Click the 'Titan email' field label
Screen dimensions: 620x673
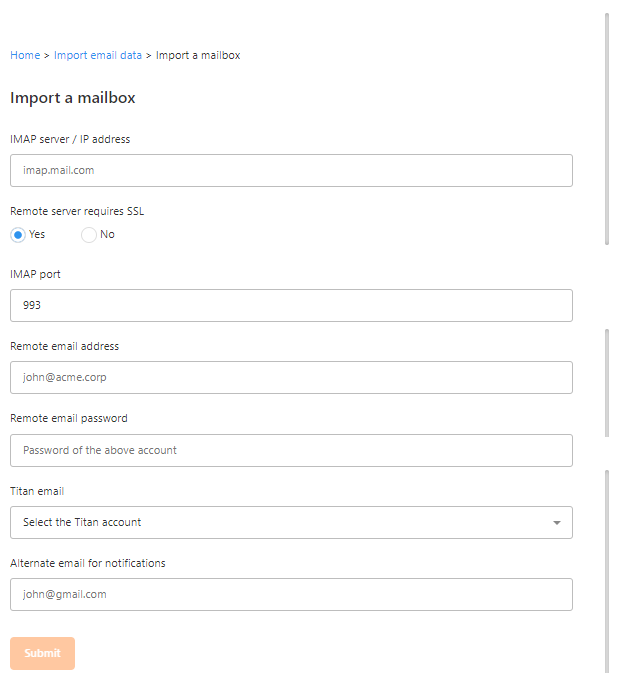click(37, 491)
